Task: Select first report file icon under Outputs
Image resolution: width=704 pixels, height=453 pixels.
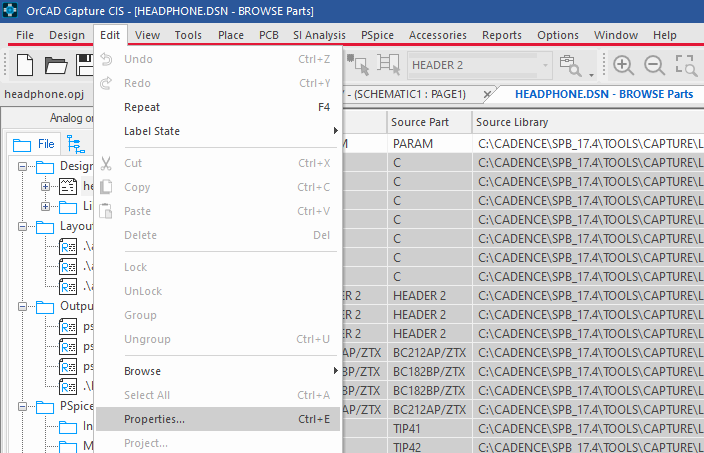Action: [68, 326]
